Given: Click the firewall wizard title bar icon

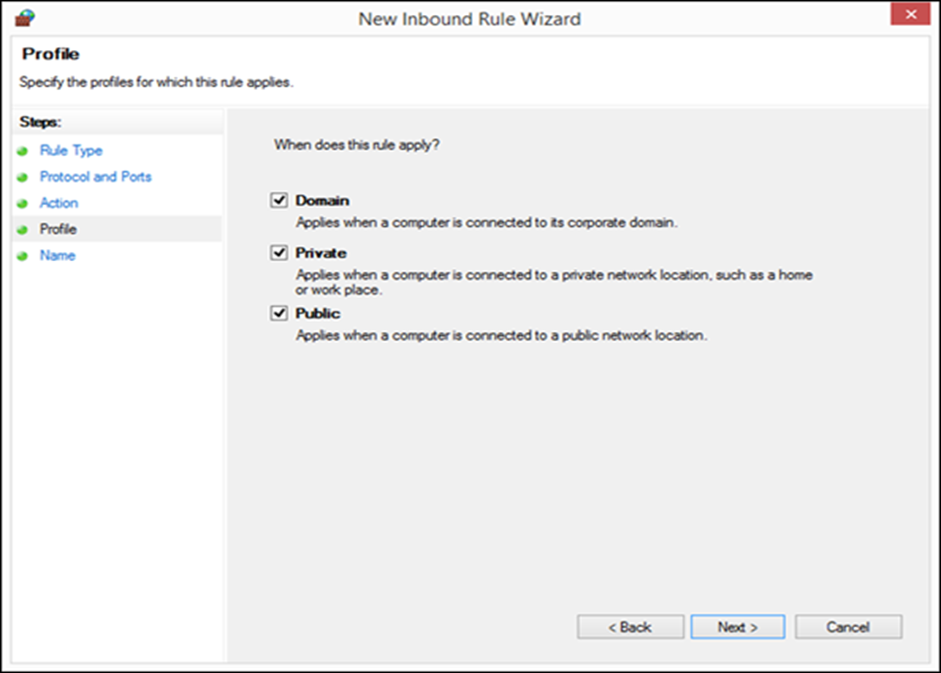Looking at the screenshot, I should [x=25, y=18].
